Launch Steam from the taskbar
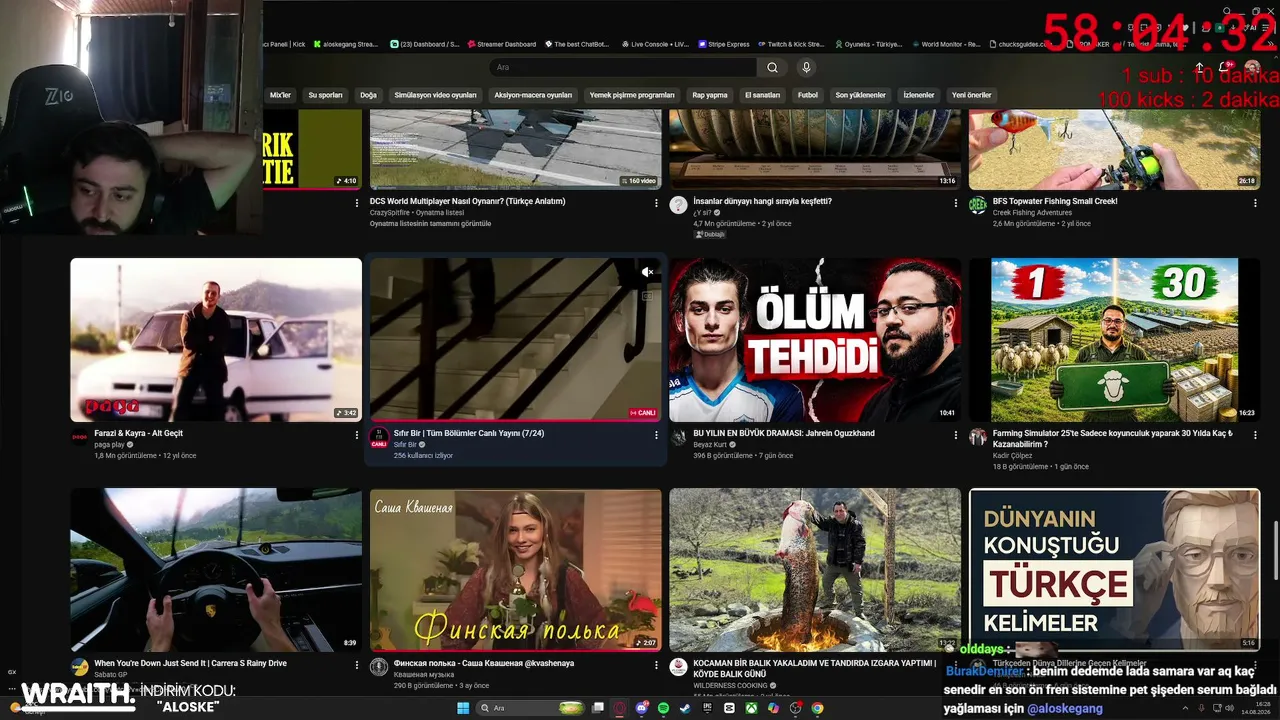The height and width of the screenshot is (720, 1280). [685, 708]
